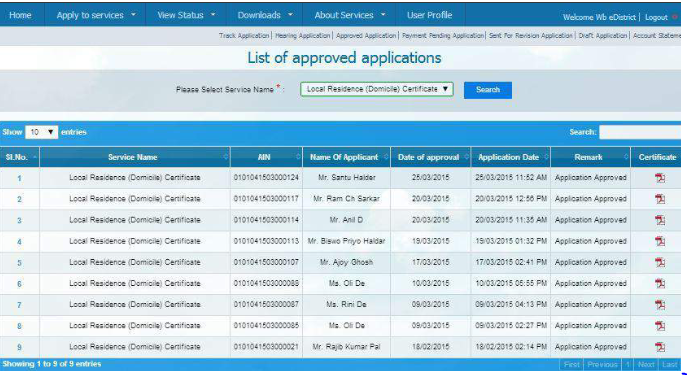
Task: Sort table by Date of approval column
Action: [431, 157]
